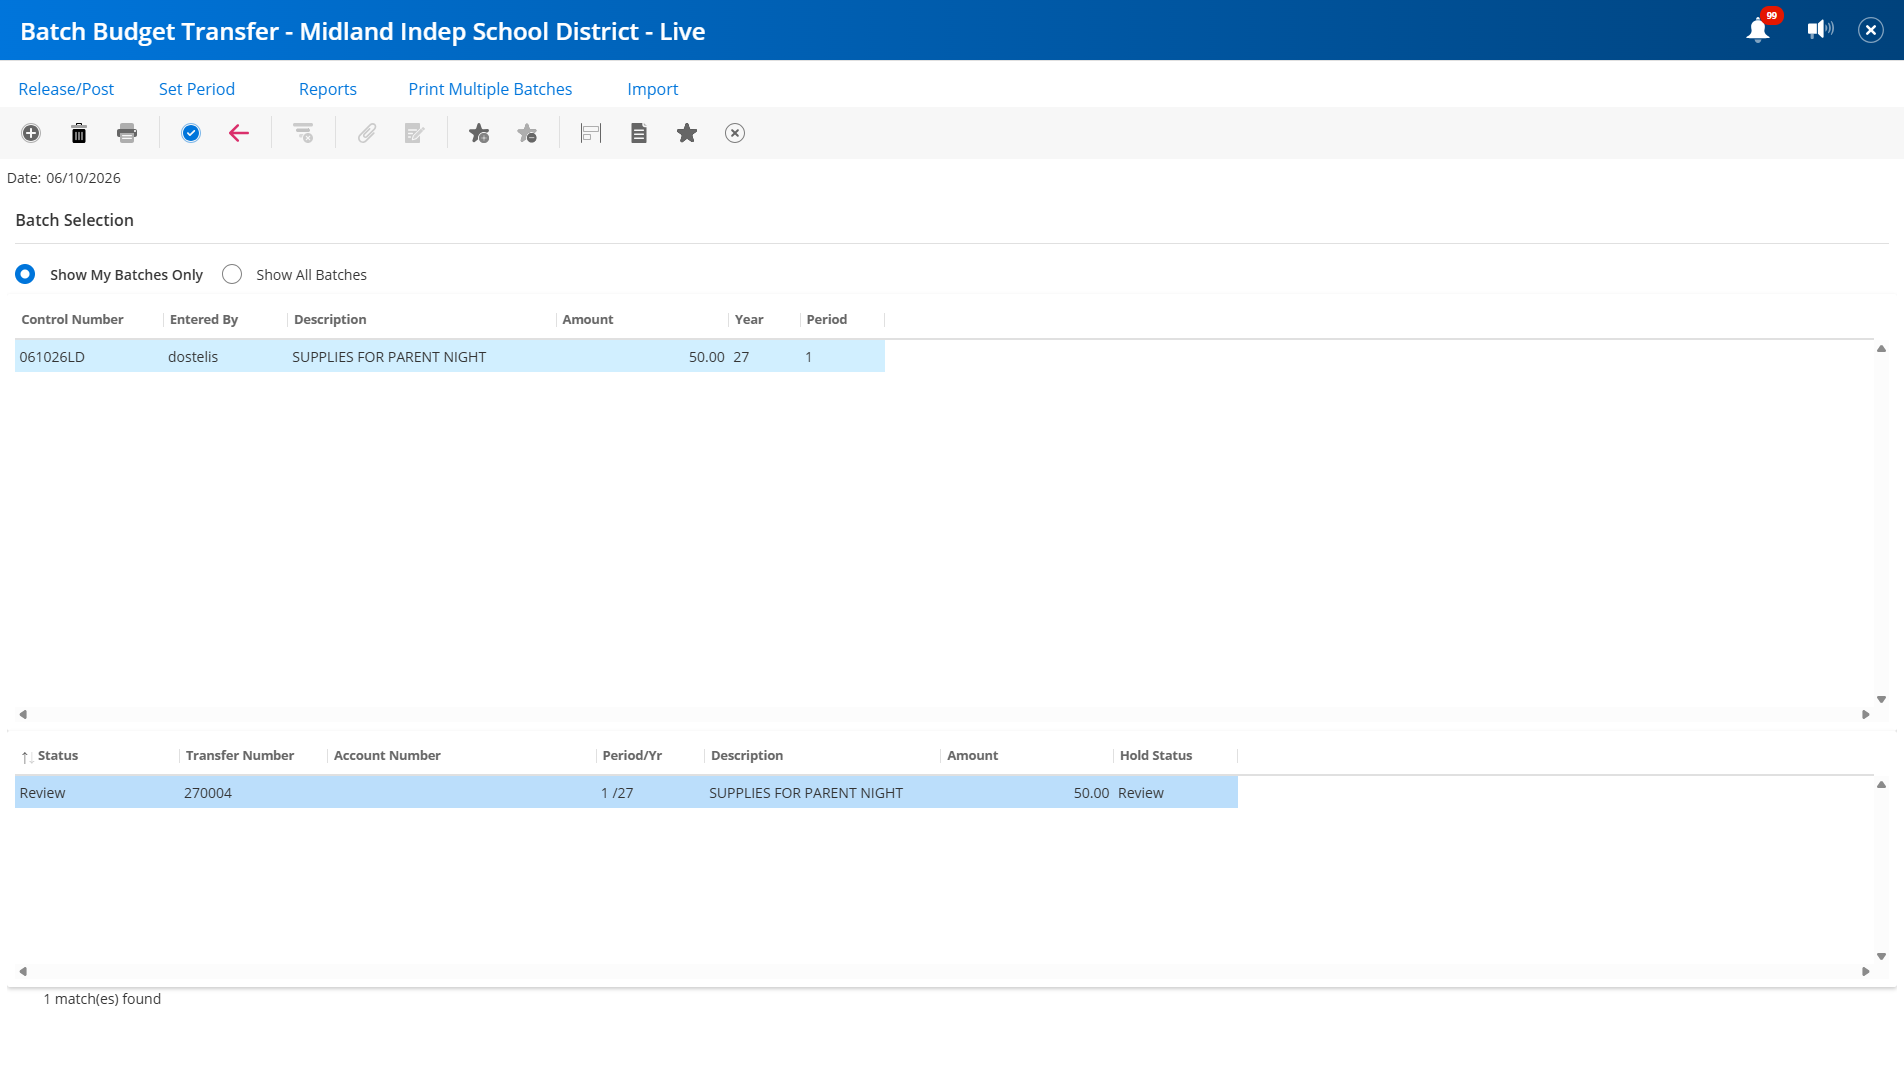Open the Reports menu
Screen dimensions: 1904x1078
pos(328,89)
